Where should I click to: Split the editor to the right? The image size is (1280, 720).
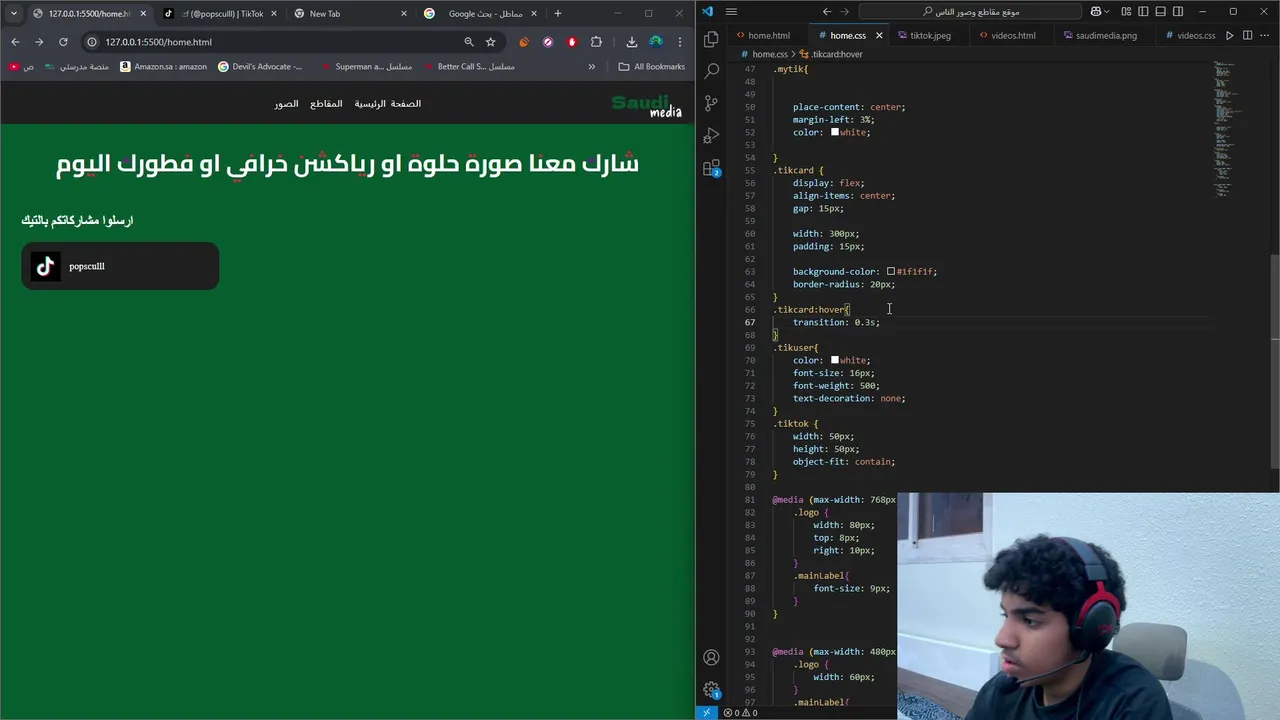[x=1248, y=35]
